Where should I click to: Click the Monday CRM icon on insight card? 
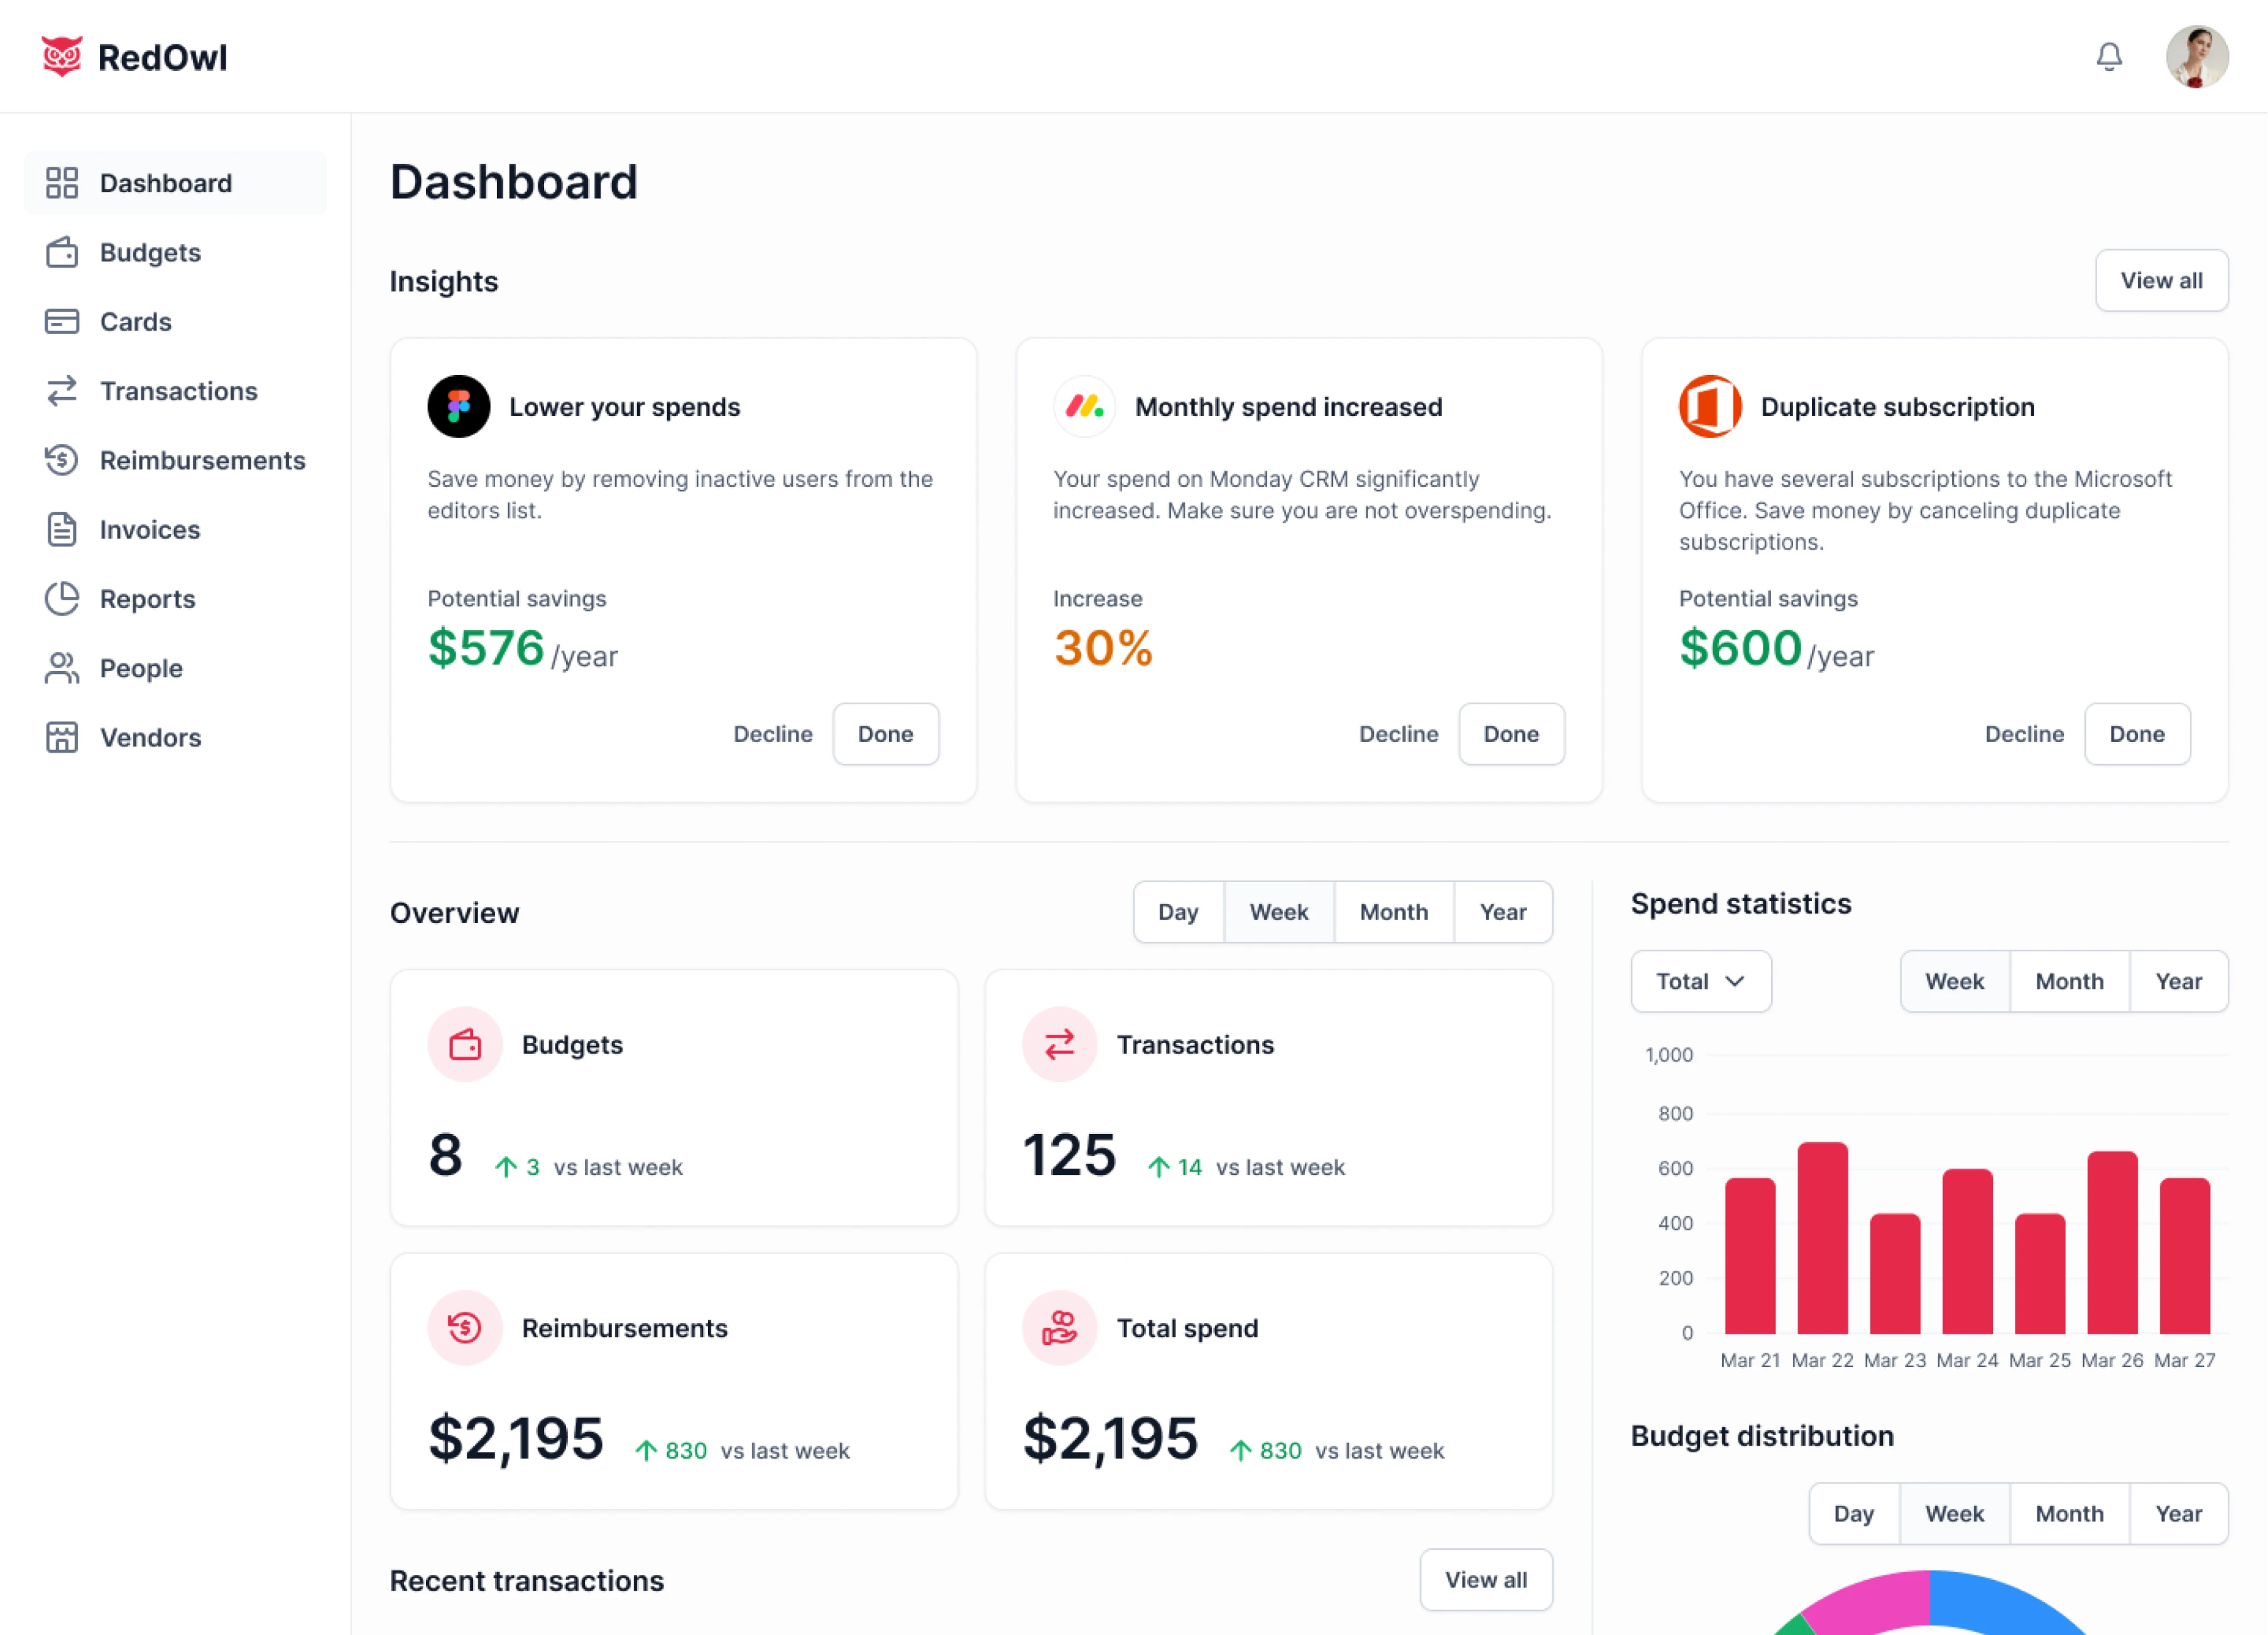(1085, 407)
